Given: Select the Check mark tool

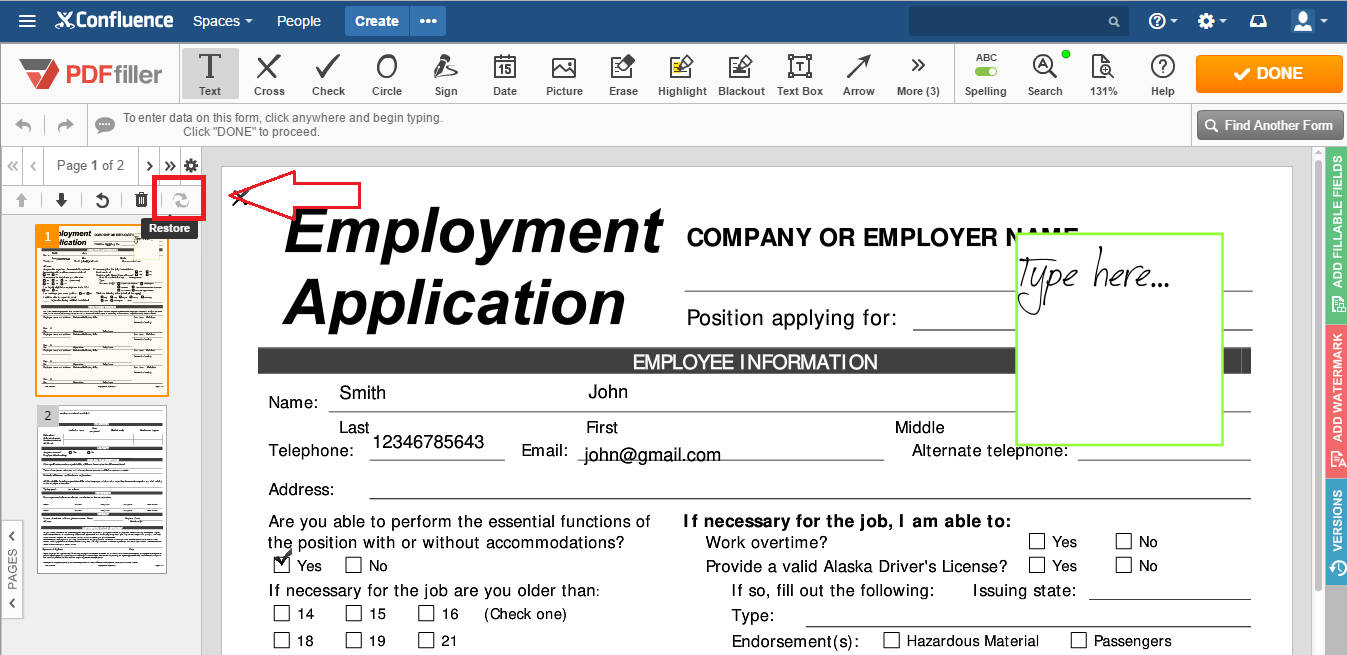Looking at the screenshot, I should [328, 73].
